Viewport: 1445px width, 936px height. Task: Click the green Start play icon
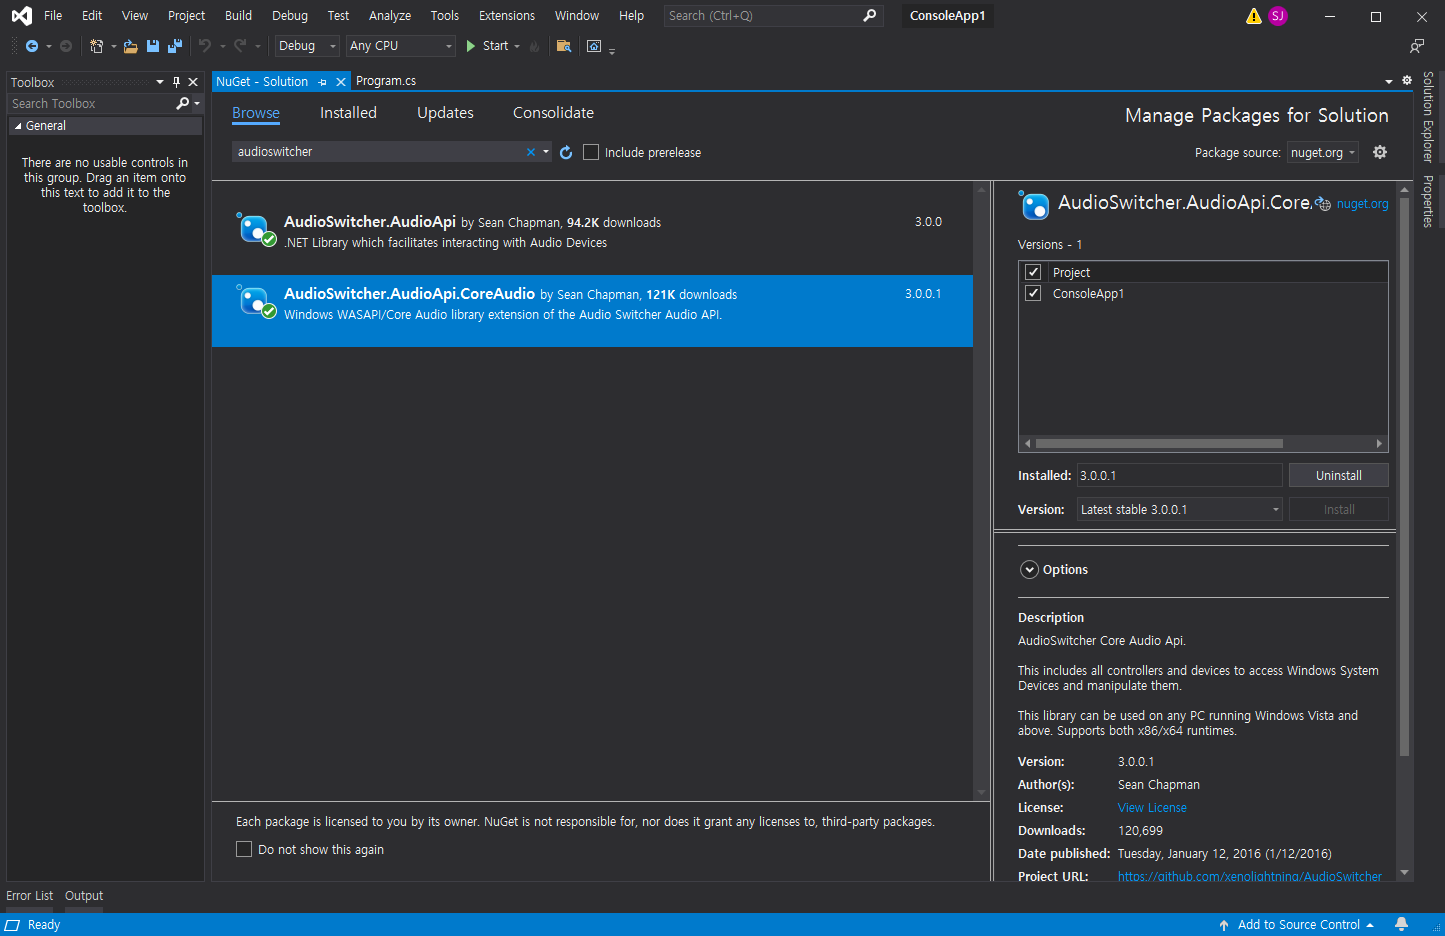471,46
